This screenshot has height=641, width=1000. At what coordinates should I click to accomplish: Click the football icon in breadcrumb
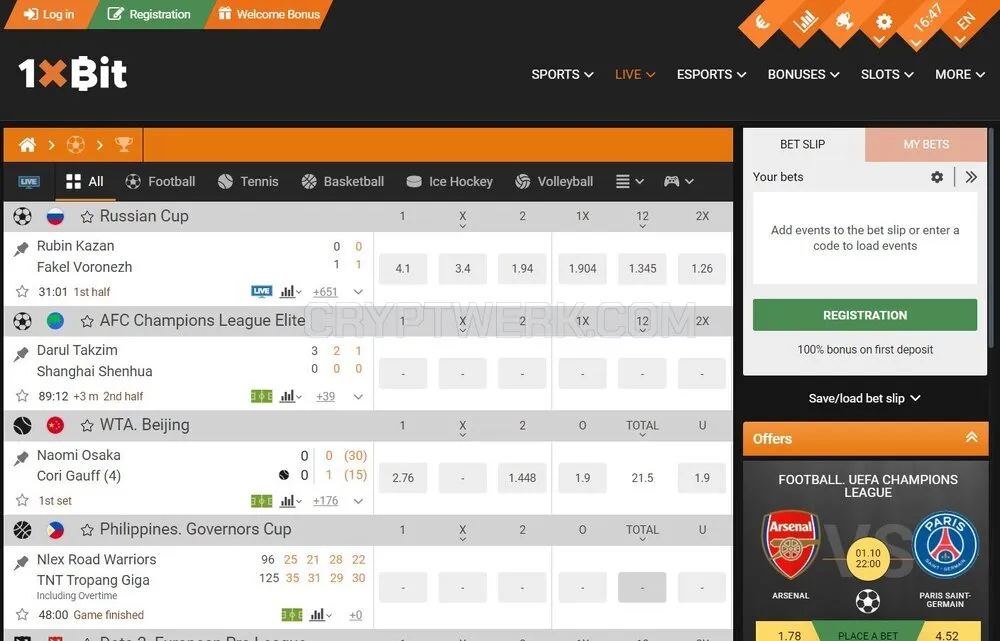[x=75, y=145]
